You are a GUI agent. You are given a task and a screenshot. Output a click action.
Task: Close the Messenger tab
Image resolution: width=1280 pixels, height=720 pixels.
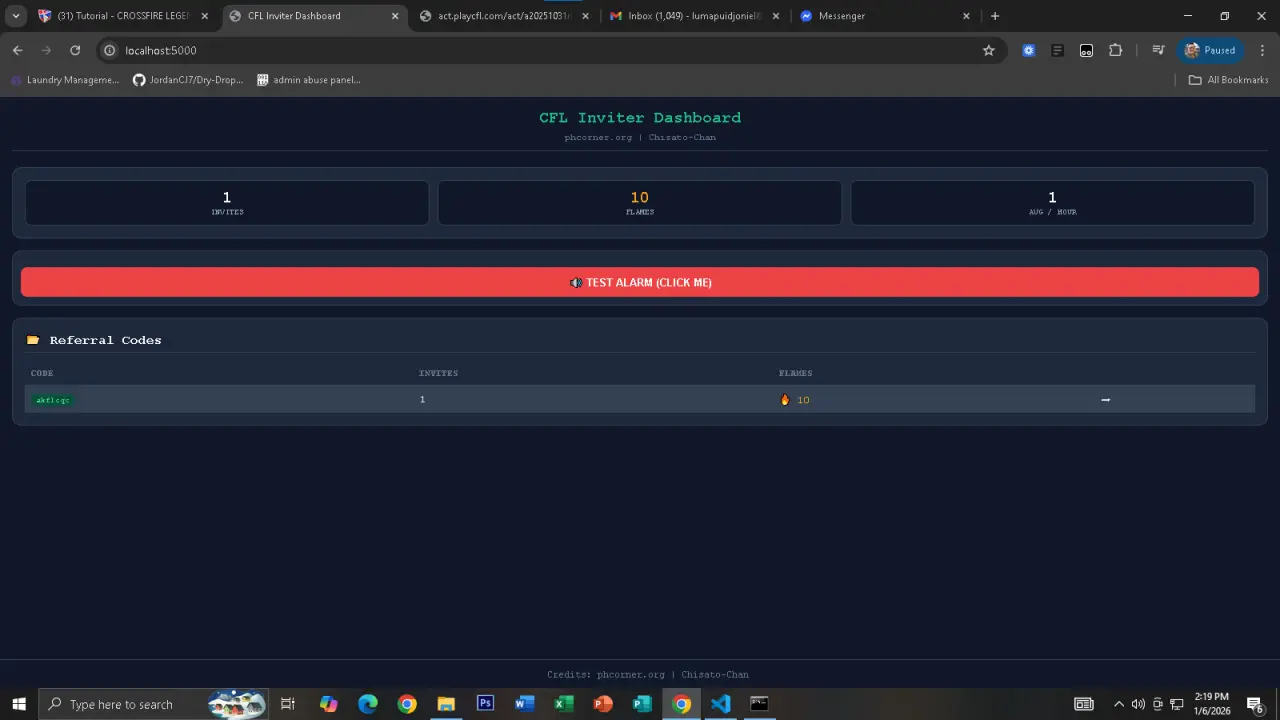point(966,16)
